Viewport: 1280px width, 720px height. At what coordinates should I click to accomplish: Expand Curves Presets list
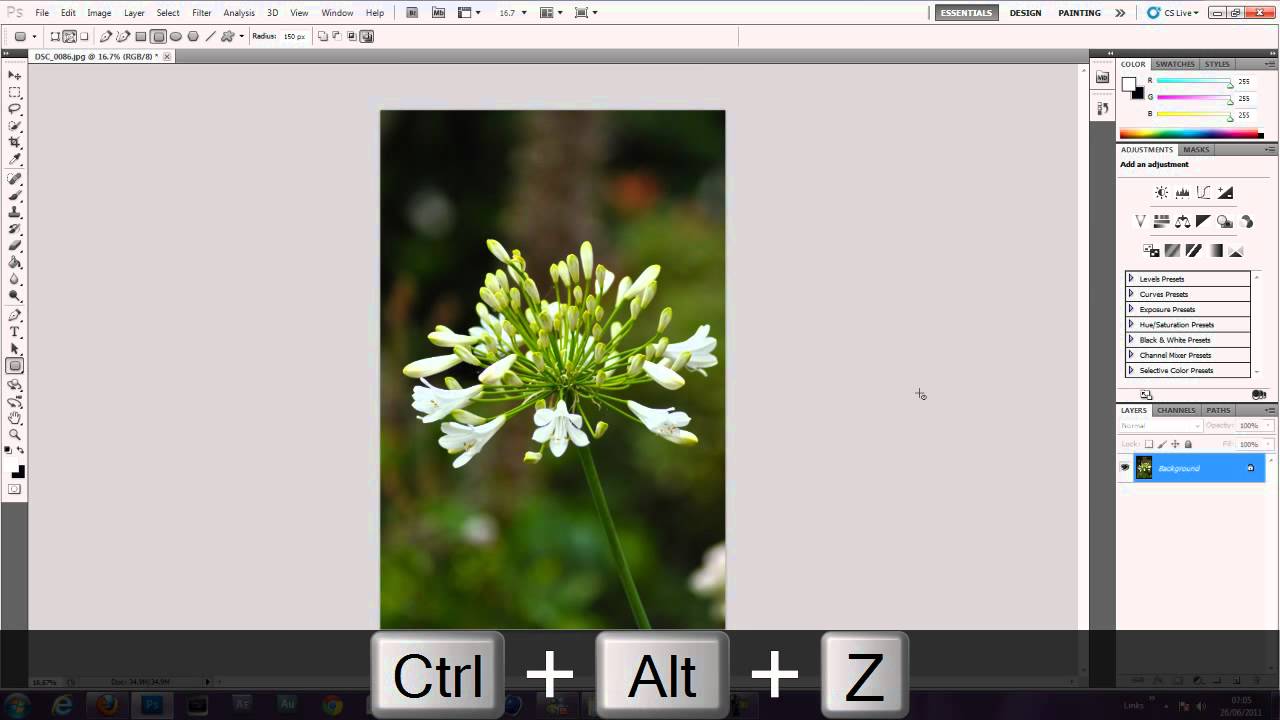click(x=1131, y=294)
